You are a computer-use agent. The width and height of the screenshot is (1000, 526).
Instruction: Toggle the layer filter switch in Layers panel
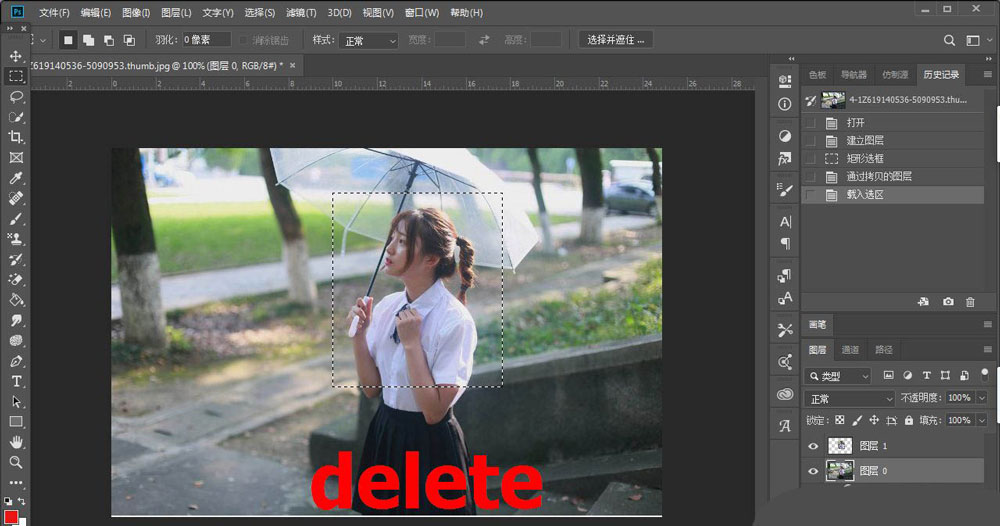pyautogui.click(x=984, y=374)
